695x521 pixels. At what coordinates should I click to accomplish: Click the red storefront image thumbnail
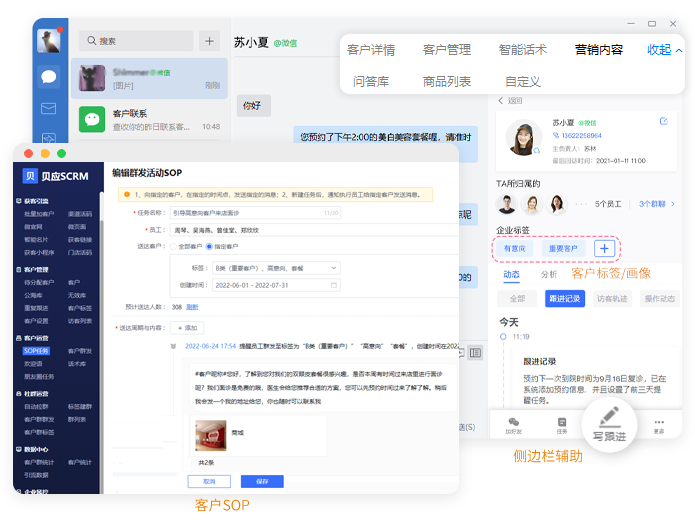211,435
